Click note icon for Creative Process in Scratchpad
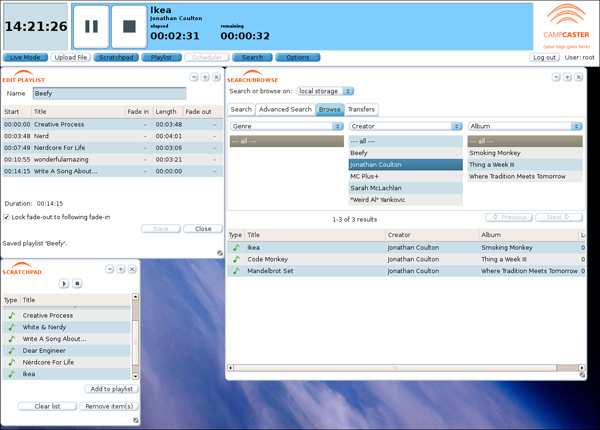 tap(12, 315)
